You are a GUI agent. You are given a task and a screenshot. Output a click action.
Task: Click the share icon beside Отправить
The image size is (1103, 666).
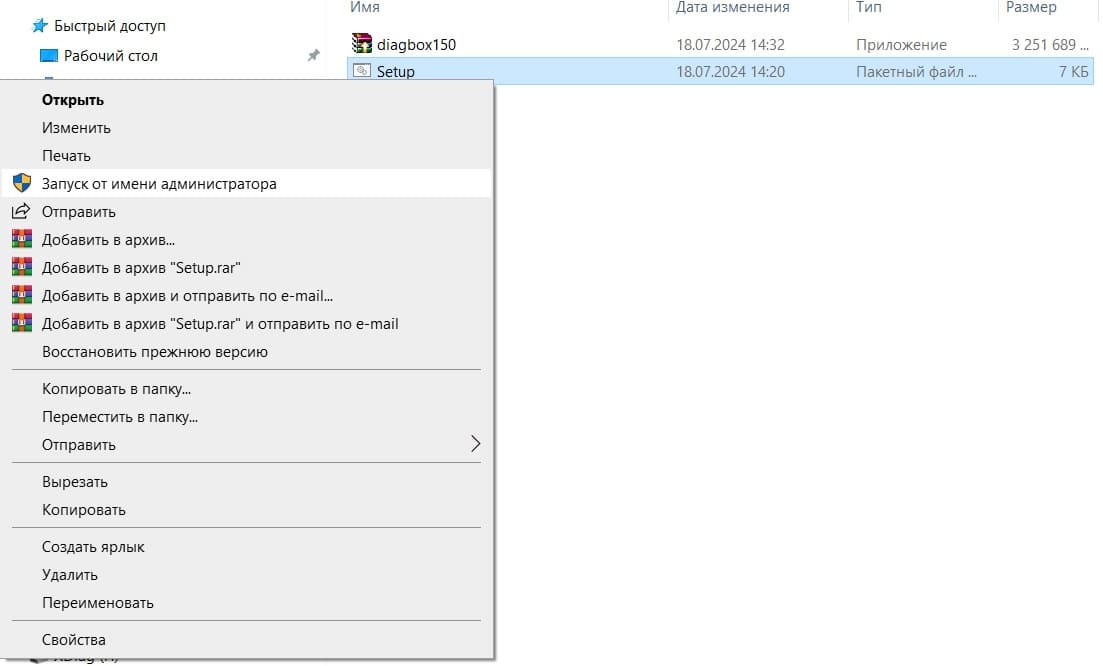tap(22, 212)
